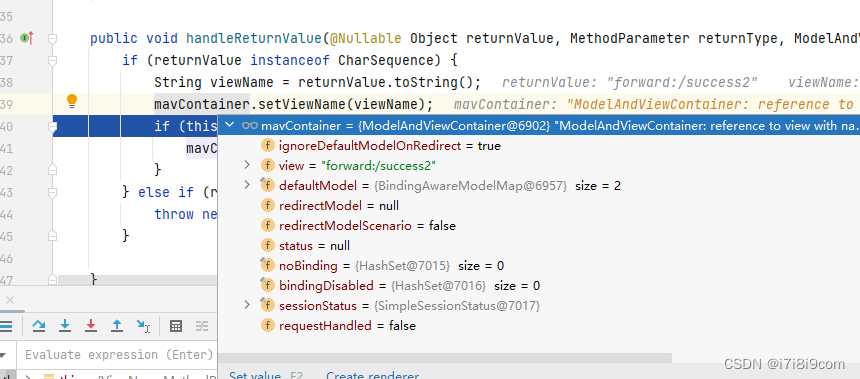Collapse the mavContainer root node
The image size is (860, 379).
(230, 126)
